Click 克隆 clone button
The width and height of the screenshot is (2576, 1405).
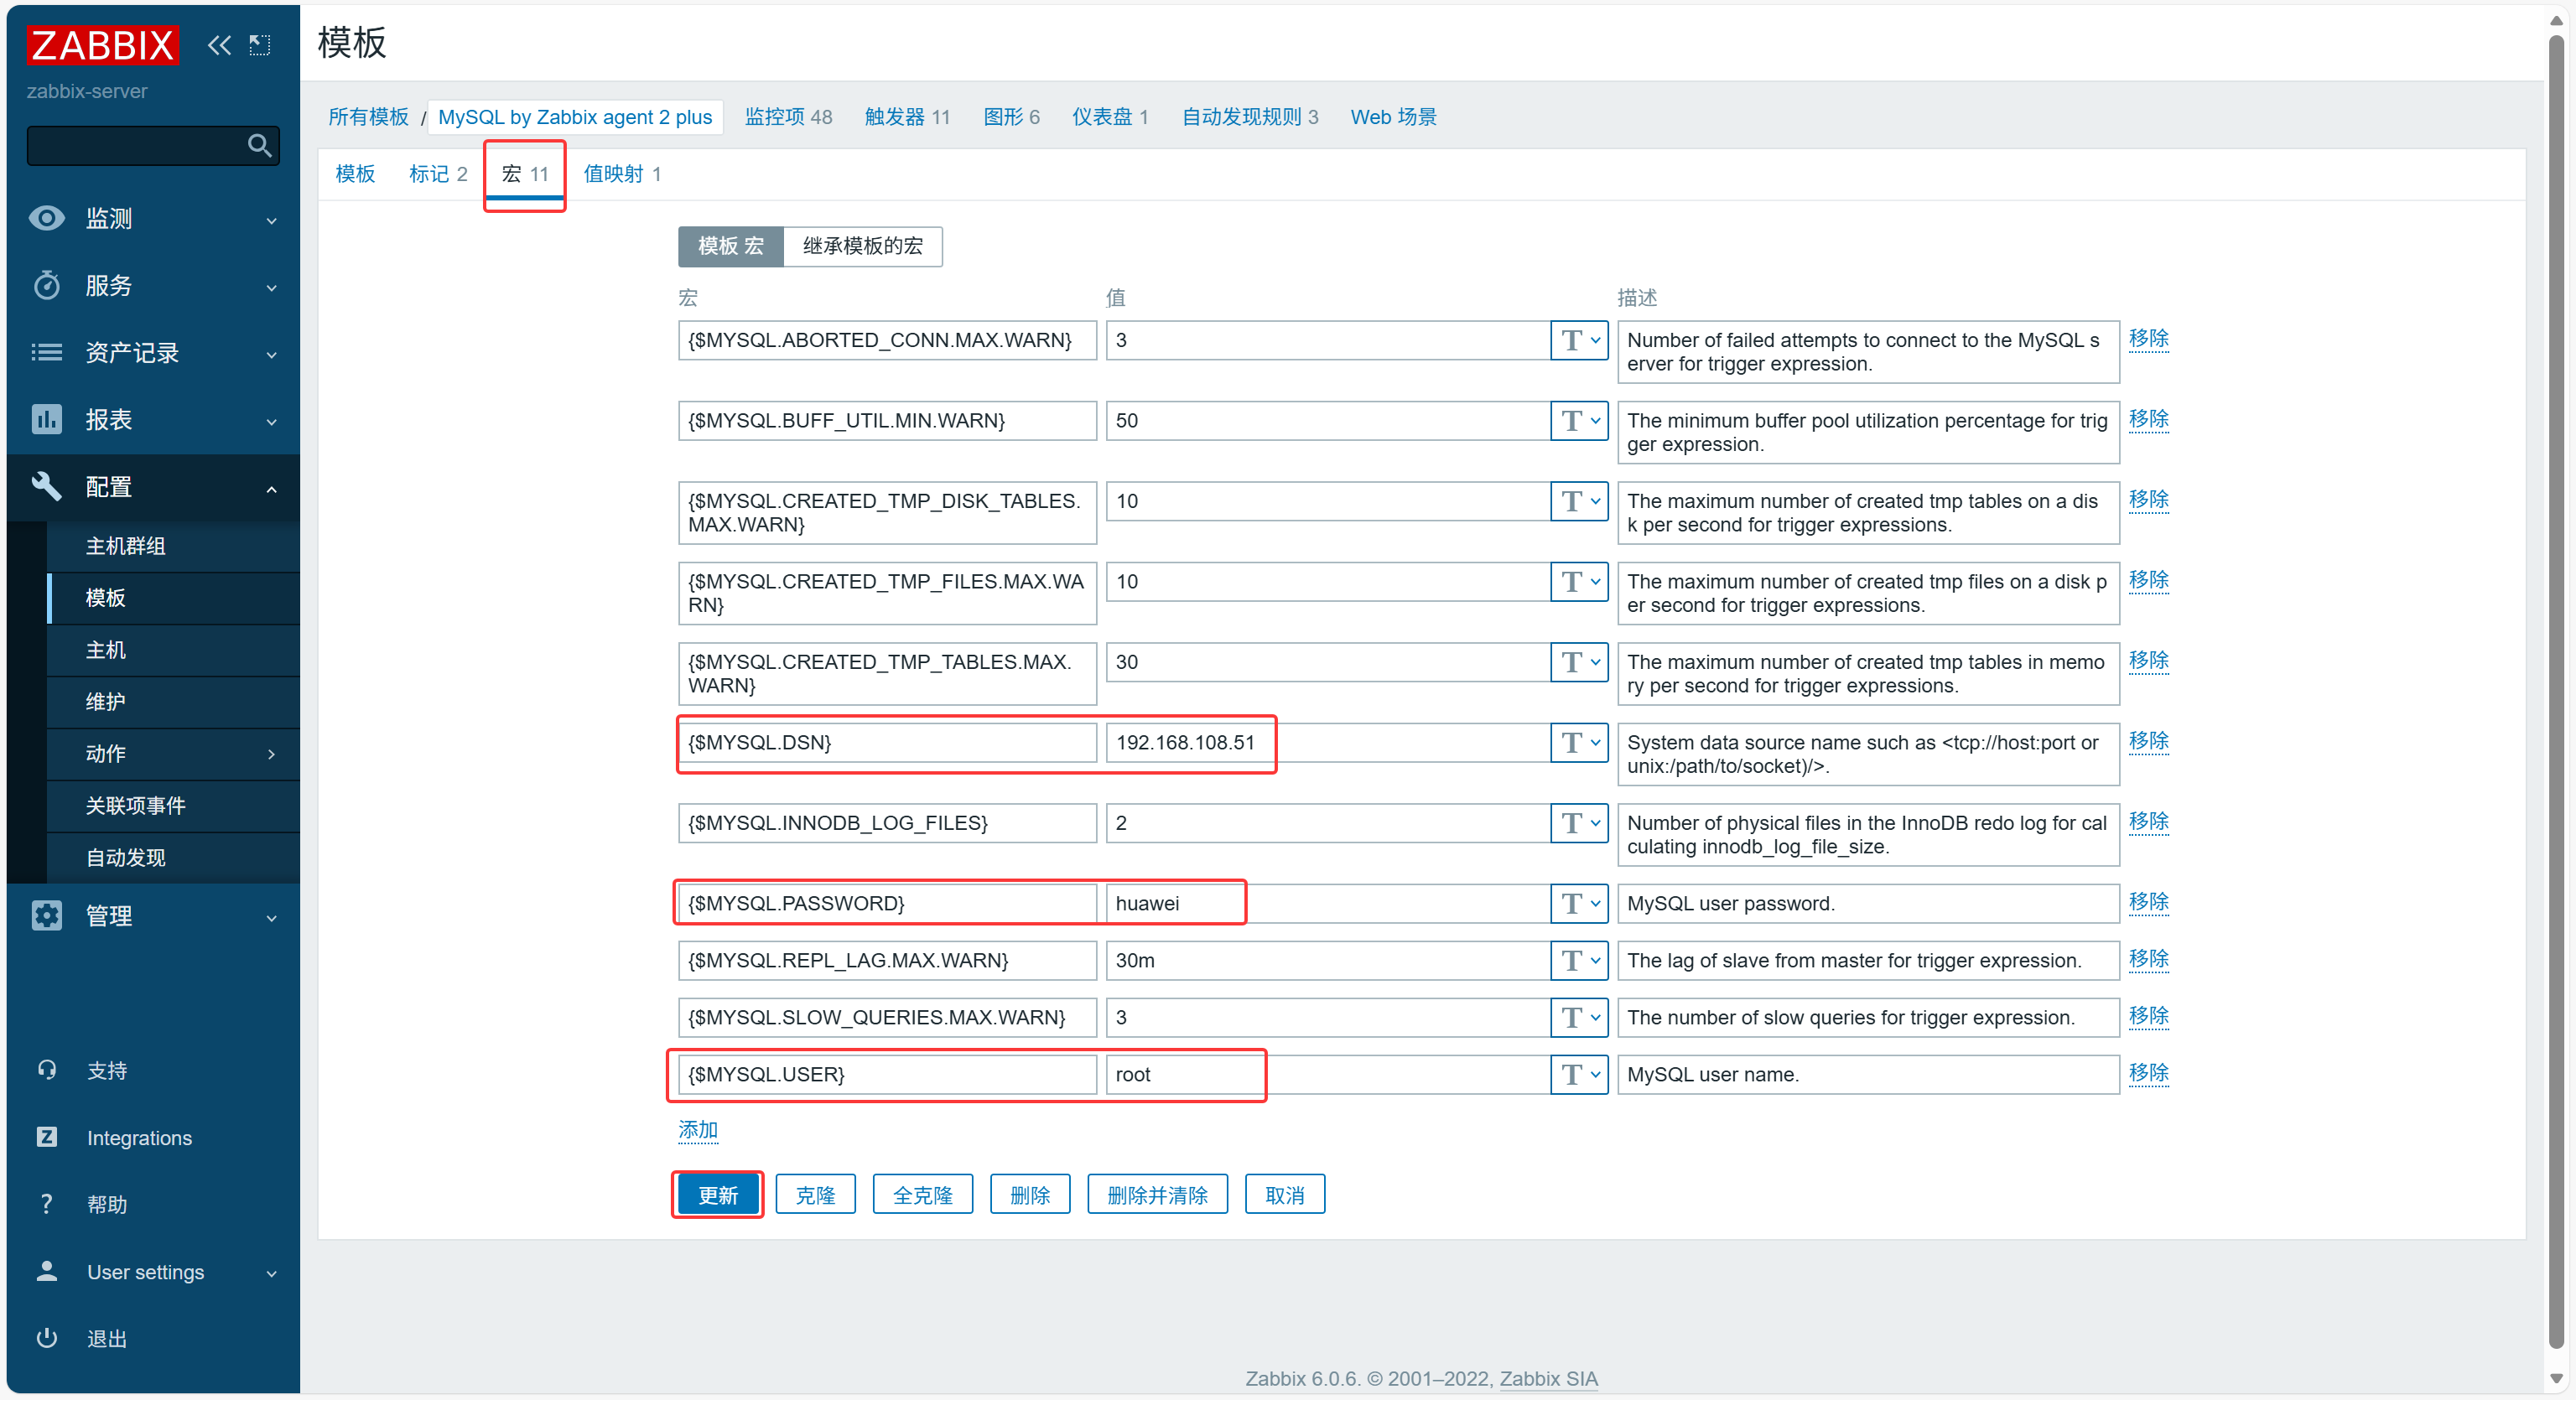coord(815,1195)
